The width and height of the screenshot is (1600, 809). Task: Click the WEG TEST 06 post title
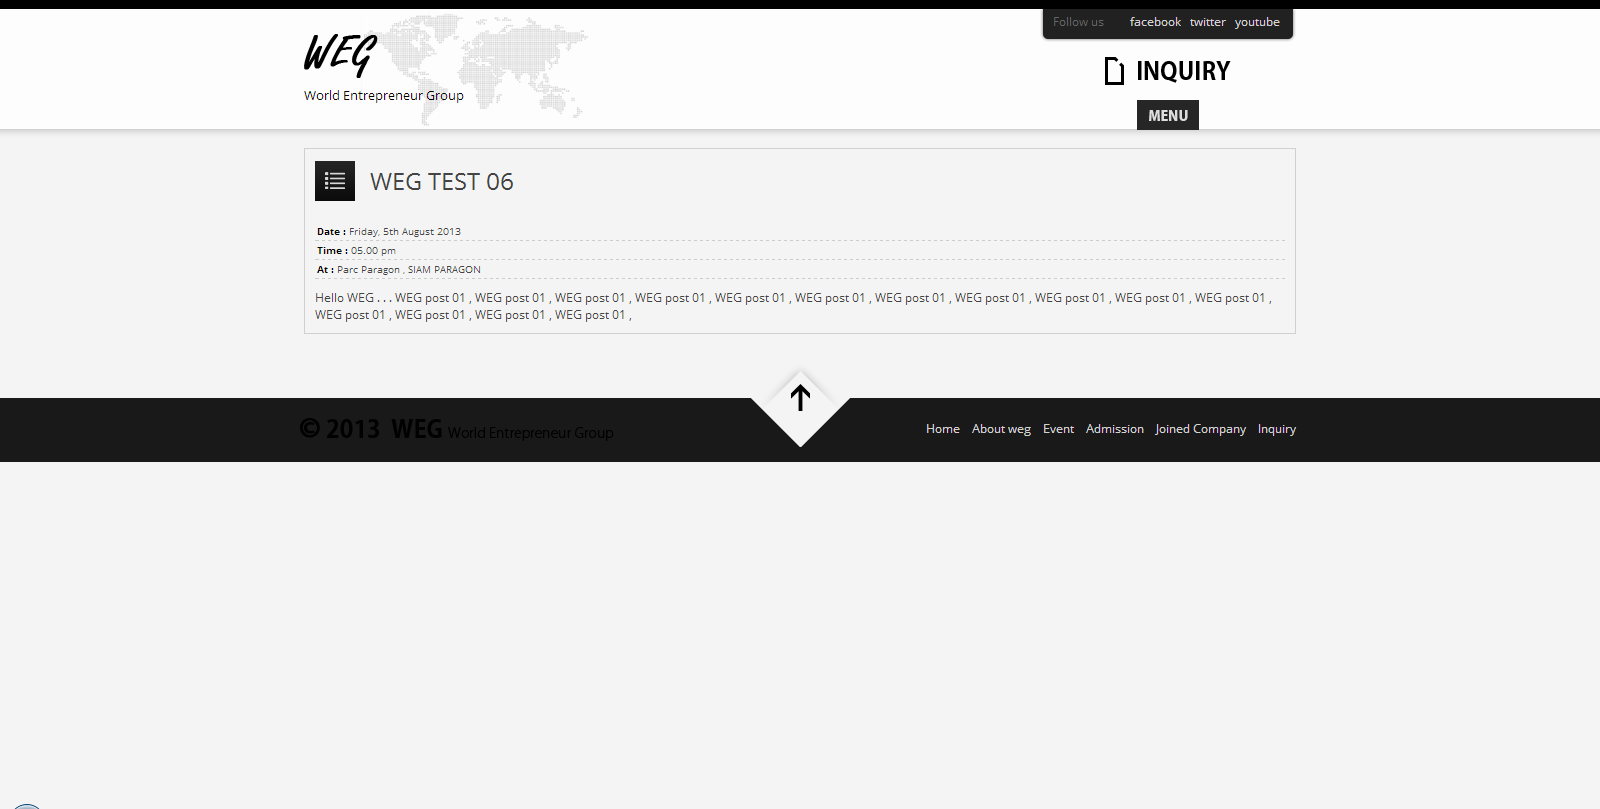click(x=441, y=182)
